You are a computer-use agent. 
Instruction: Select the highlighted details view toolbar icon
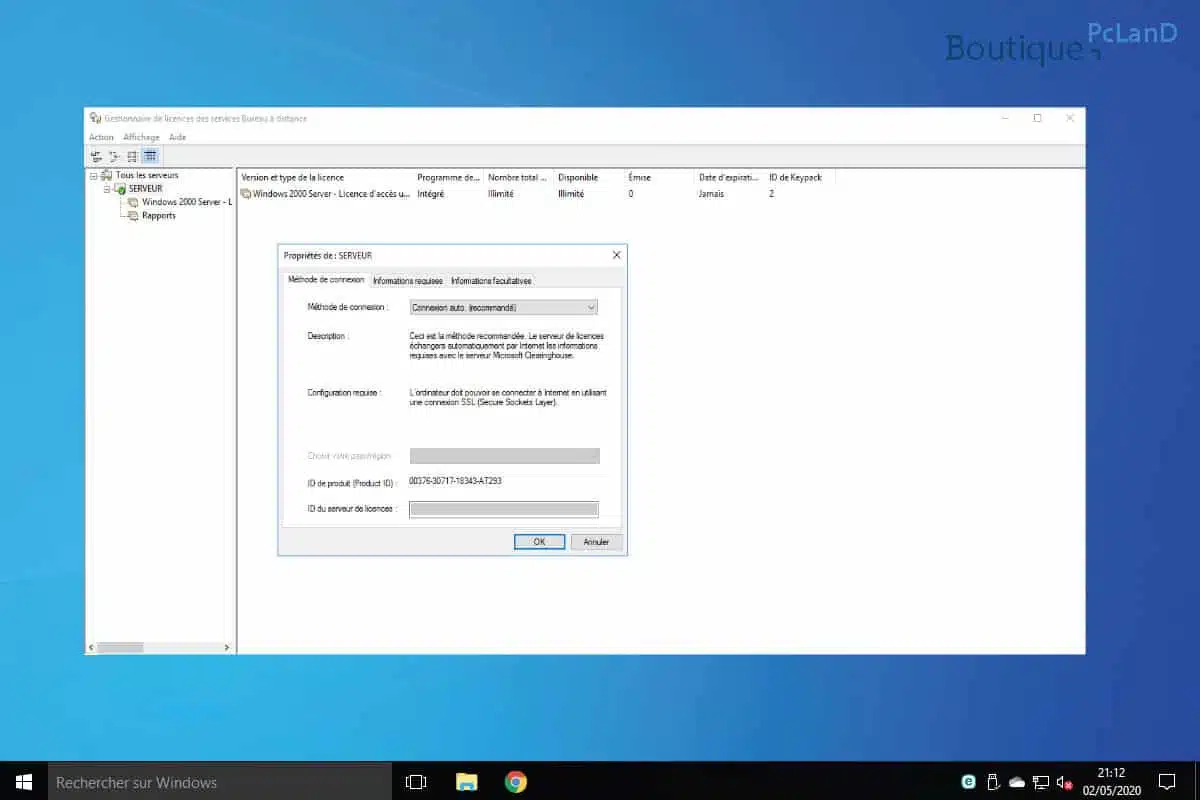click(x=150, y=156)
